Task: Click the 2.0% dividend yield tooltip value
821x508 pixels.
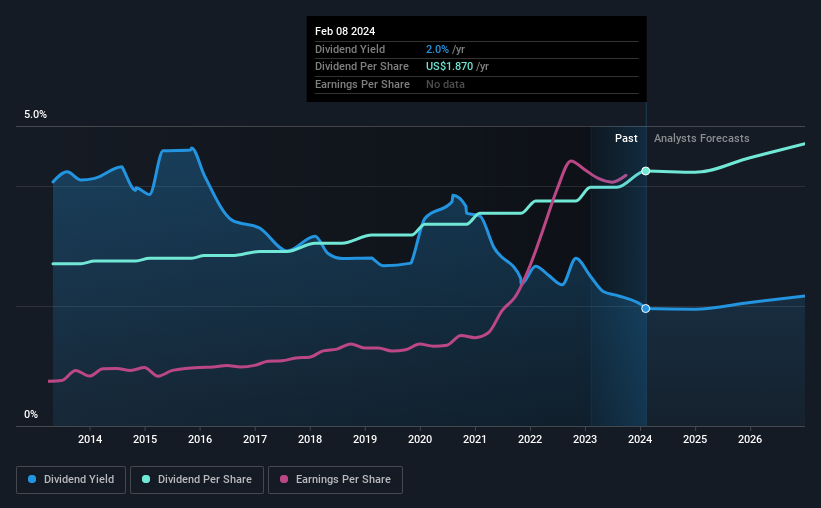Action: coord(437,49)
